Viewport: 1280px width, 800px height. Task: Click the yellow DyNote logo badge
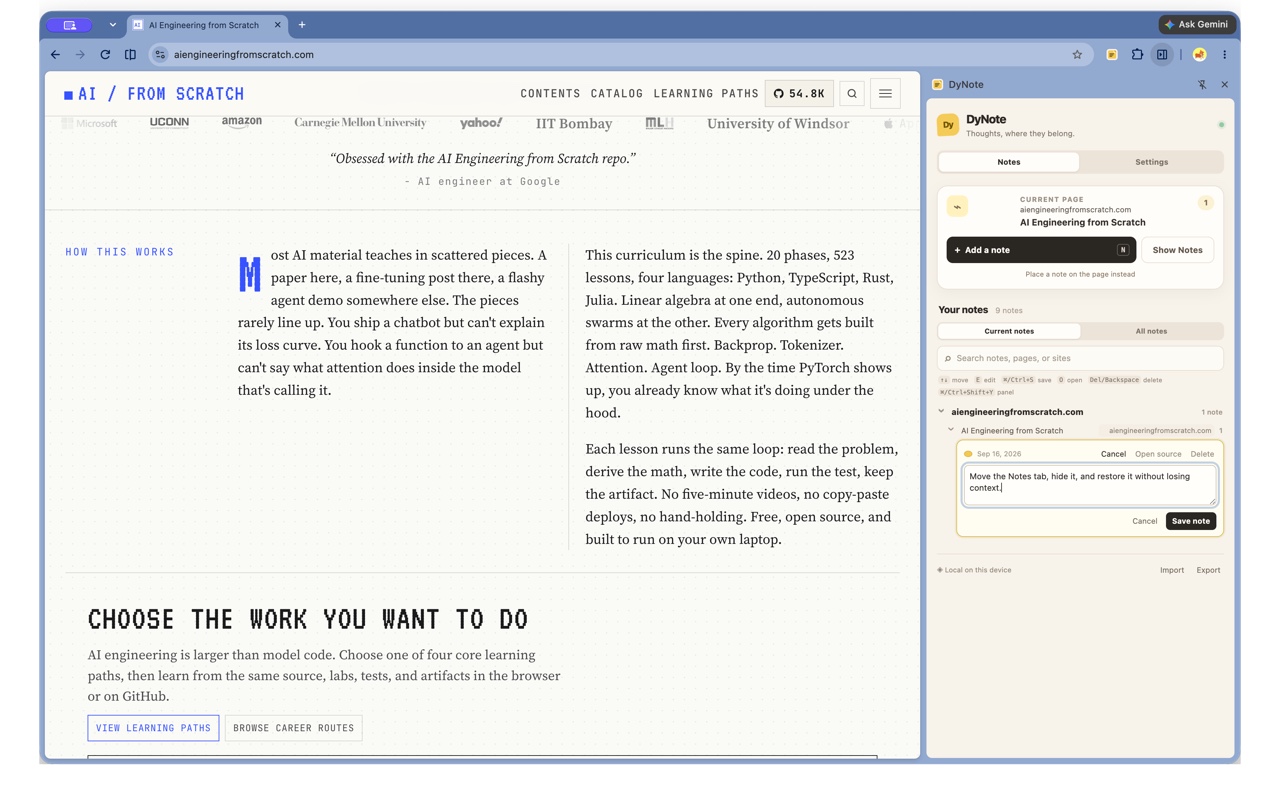click(948, 125)
